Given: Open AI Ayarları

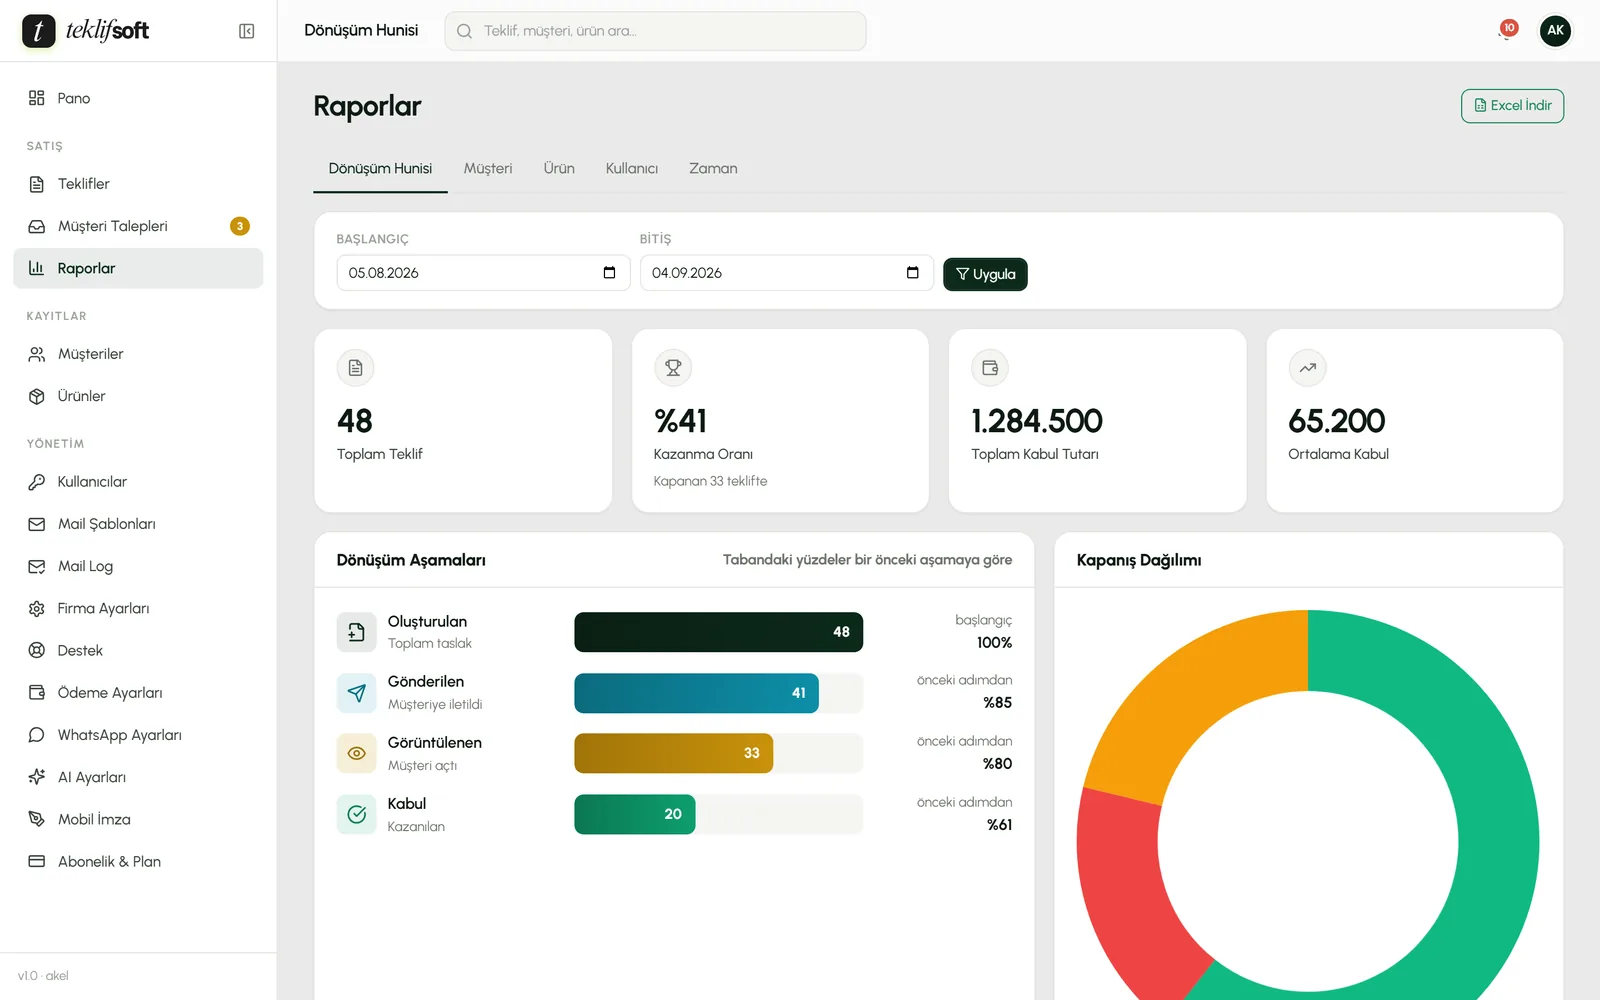Looking at the screenshot, I should pos(138,777).
